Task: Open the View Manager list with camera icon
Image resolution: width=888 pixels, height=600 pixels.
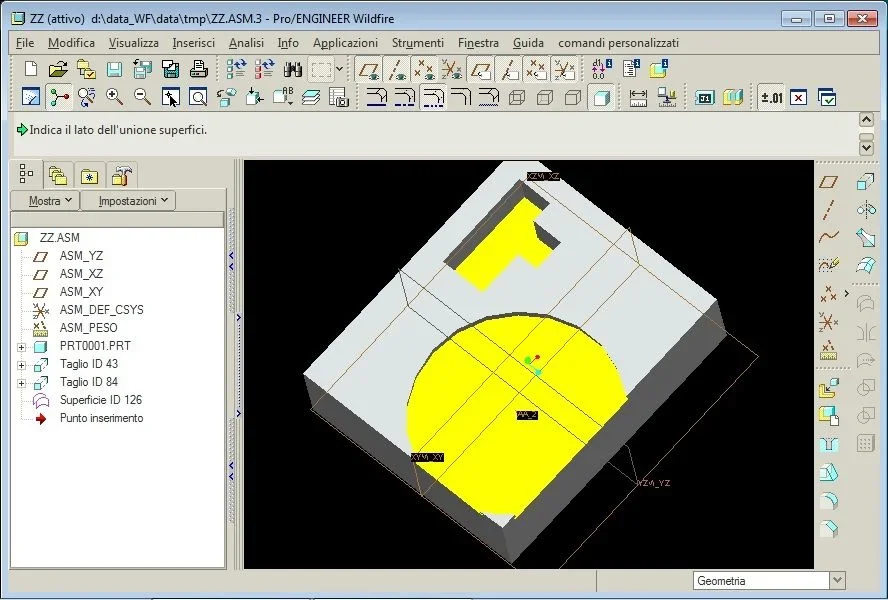Action: click(339, 97)
